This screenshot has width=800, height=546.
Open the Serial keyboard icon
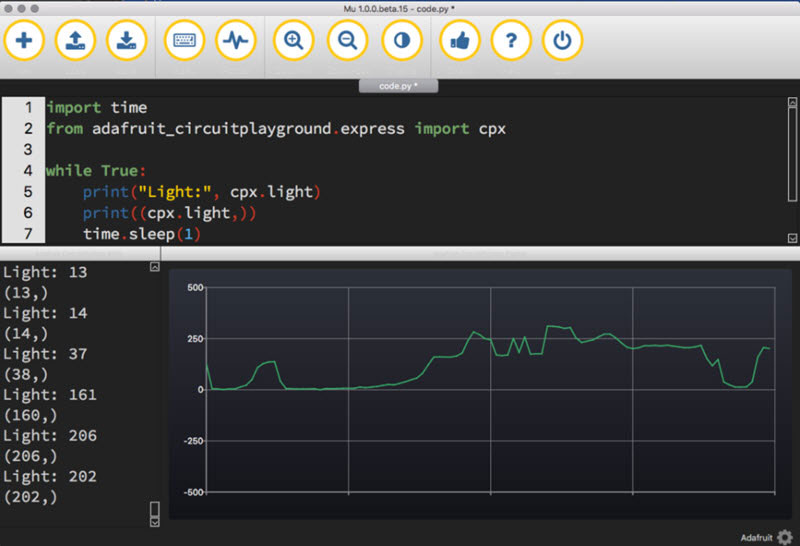tap(184, 41)
